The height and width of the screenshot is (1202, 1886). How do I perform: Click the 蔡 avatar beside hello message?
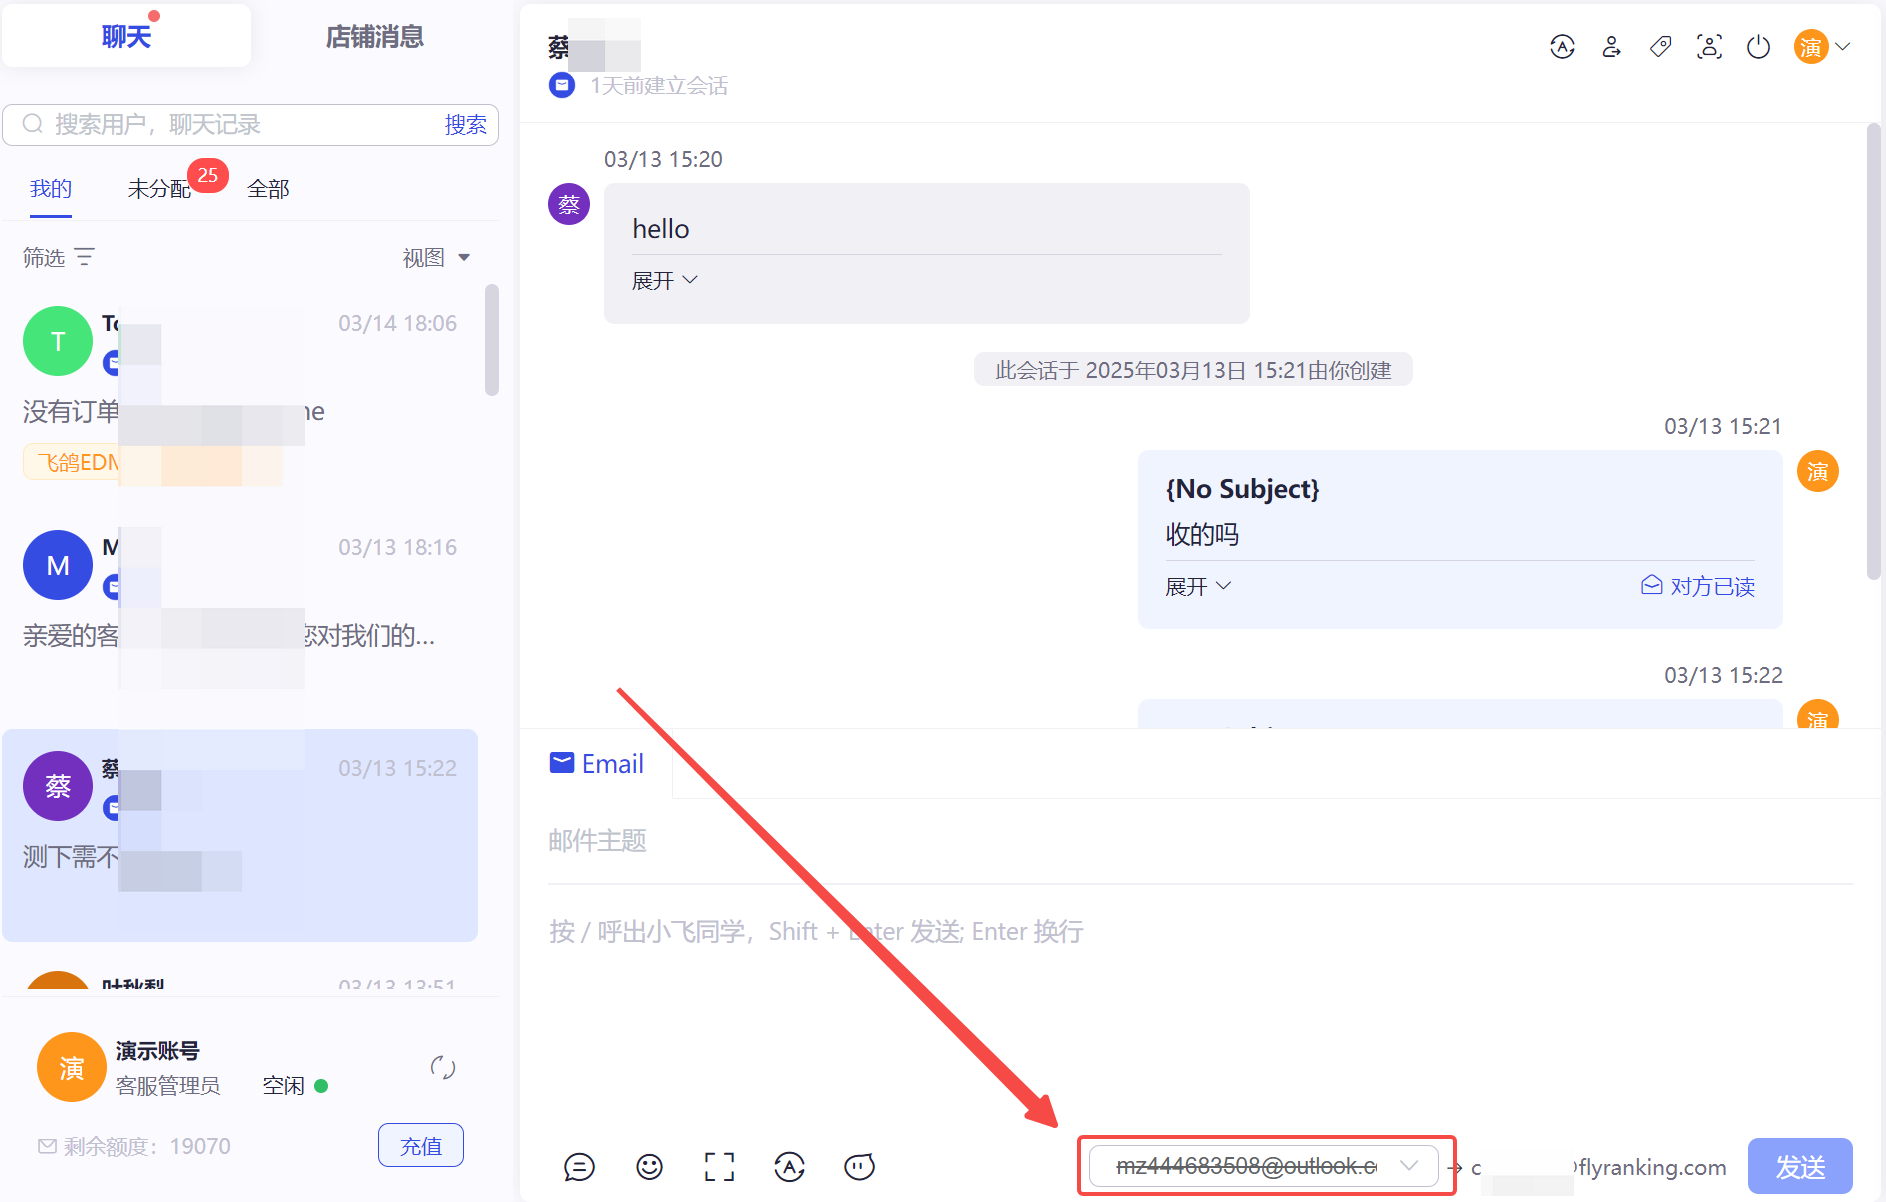point(569,204)
